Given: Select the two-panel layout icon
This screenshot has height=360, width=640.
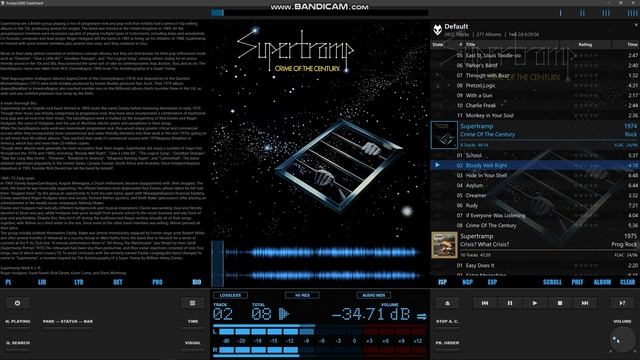Looking at the screenshot, I should 582,13.
